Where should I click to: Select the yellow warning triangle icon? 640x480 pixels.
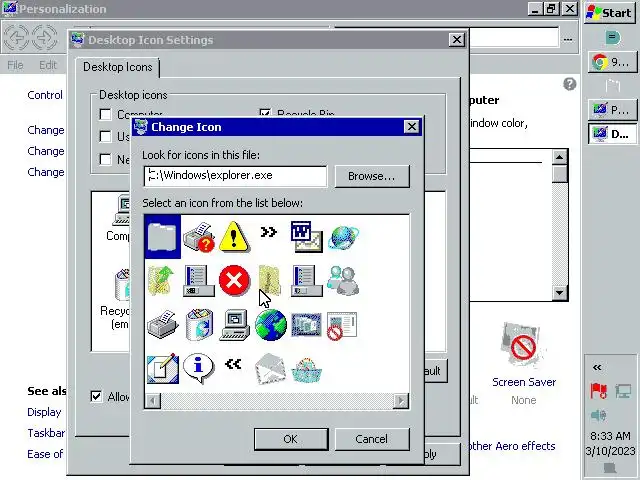(234, 237)
